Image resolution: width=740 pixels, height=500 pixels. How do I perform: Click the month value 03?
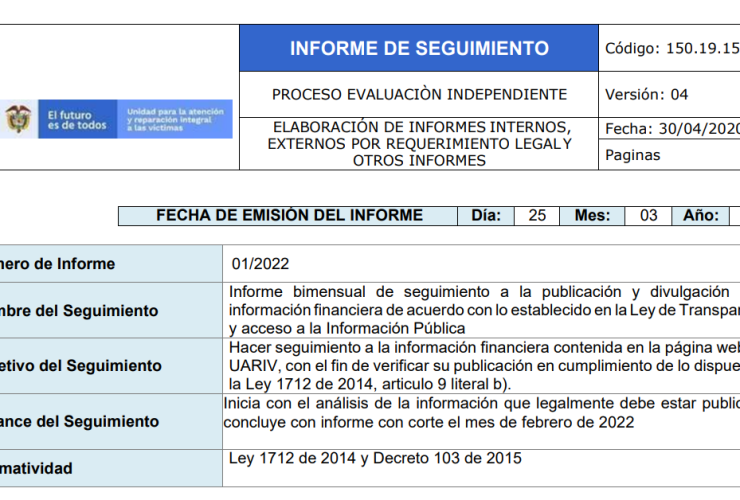648,215
